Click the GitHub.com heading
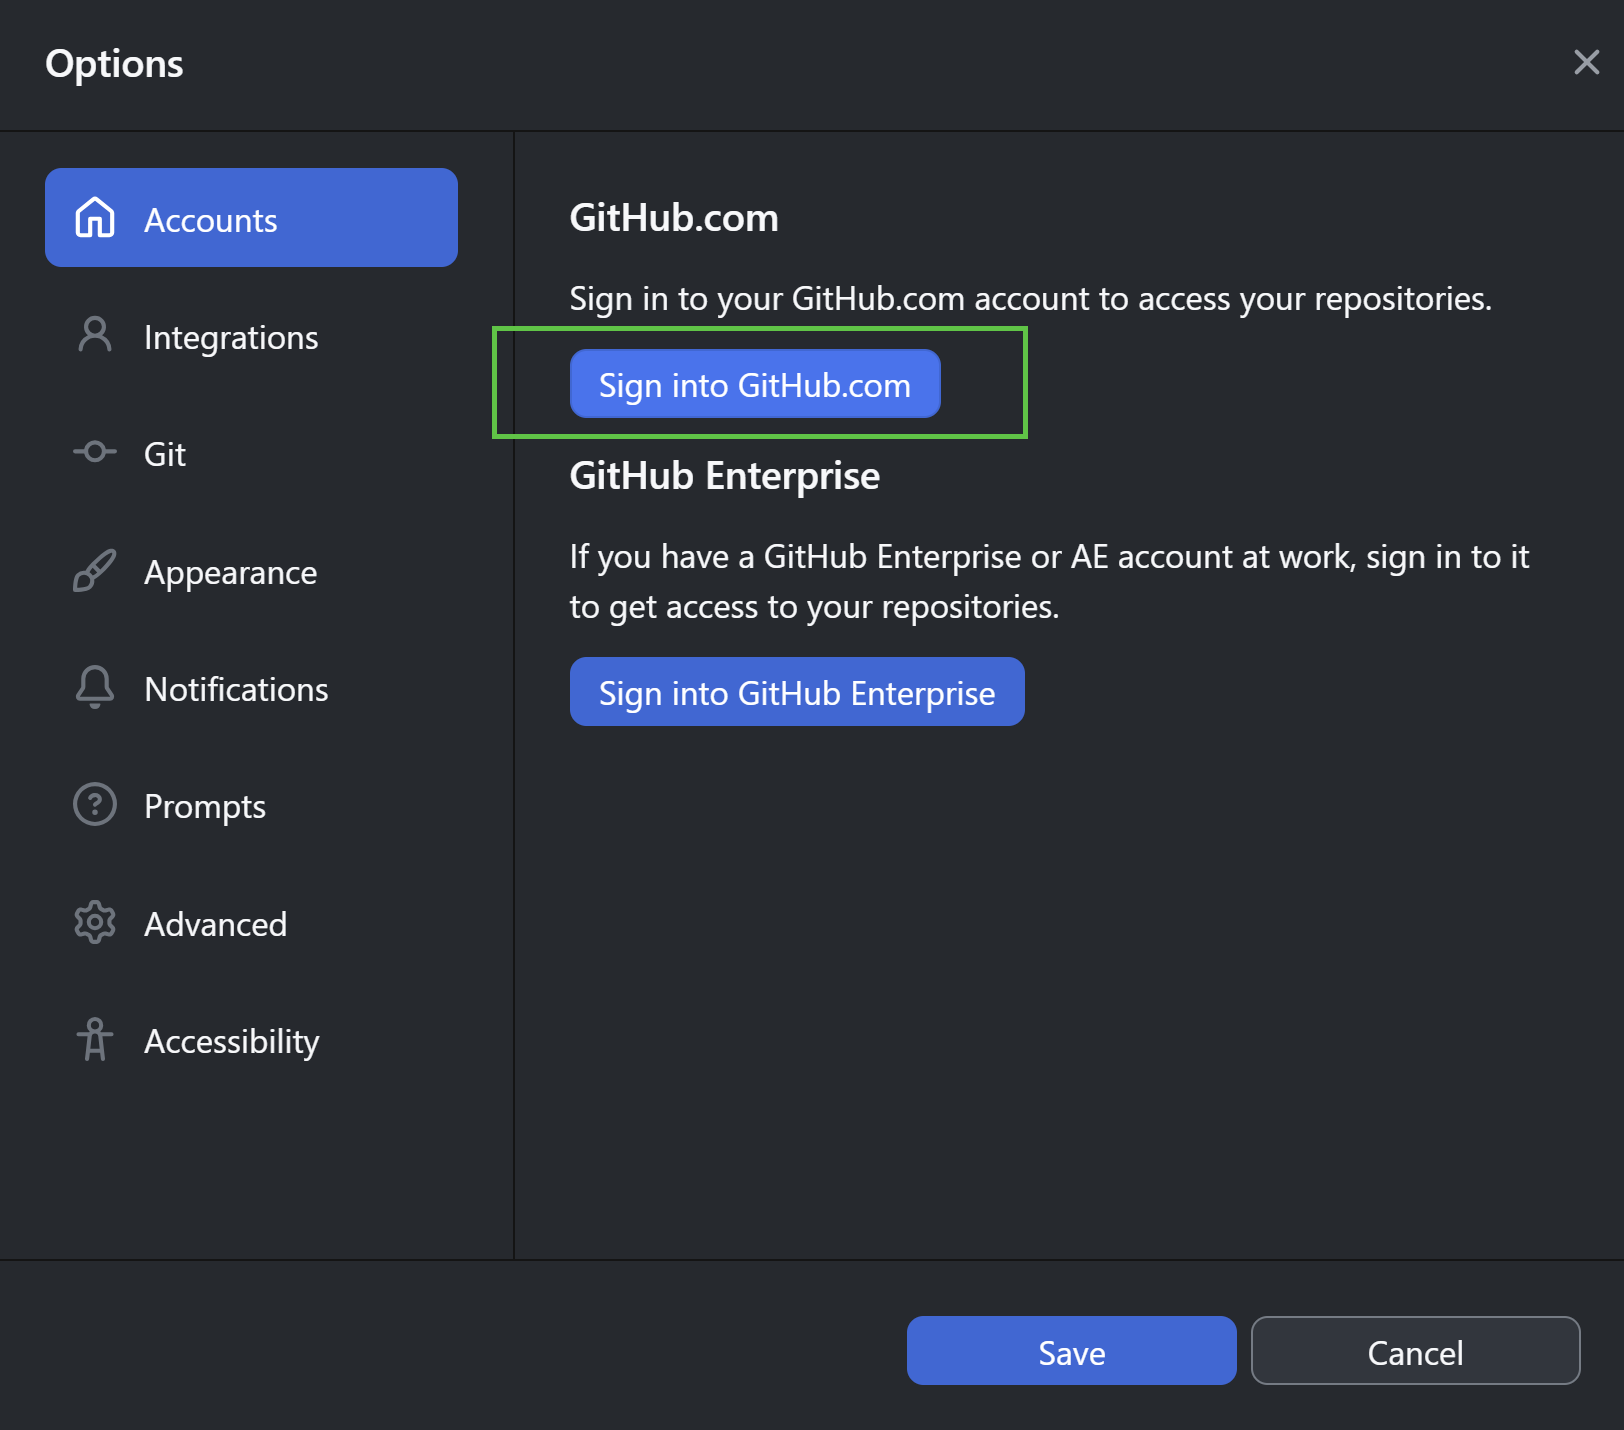This screenshot has height=1430, width=1624. 674,218
